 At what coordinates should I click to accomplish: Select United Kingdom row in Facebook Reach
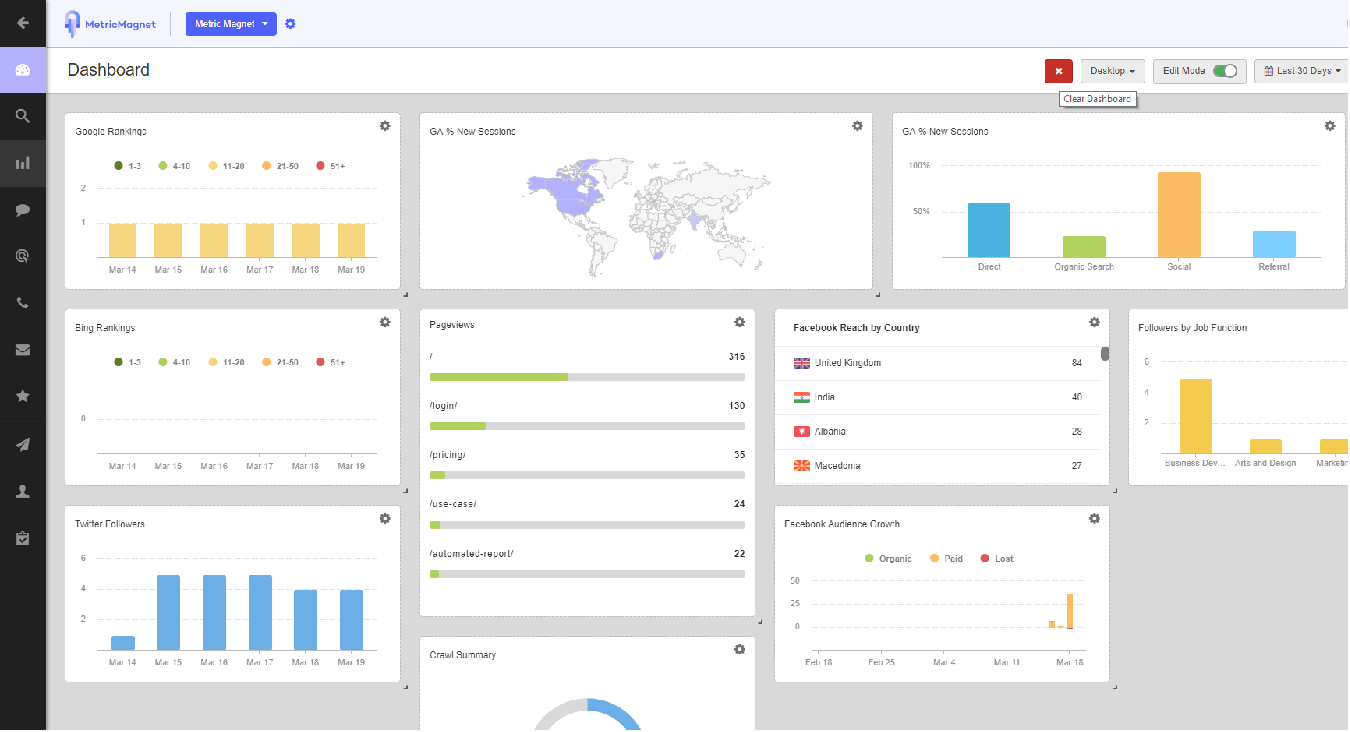click(939, 363)
